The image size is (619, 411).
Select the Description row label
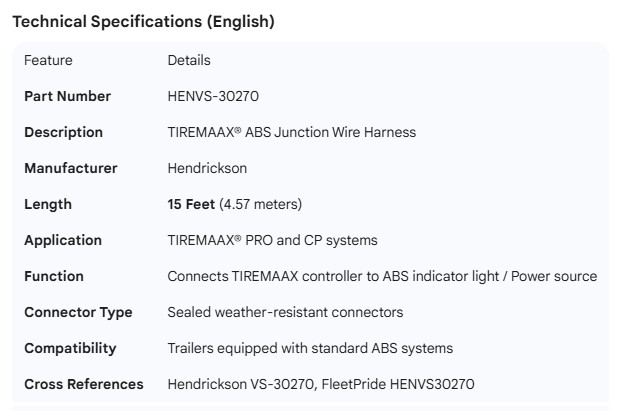(x=63, y=132)
